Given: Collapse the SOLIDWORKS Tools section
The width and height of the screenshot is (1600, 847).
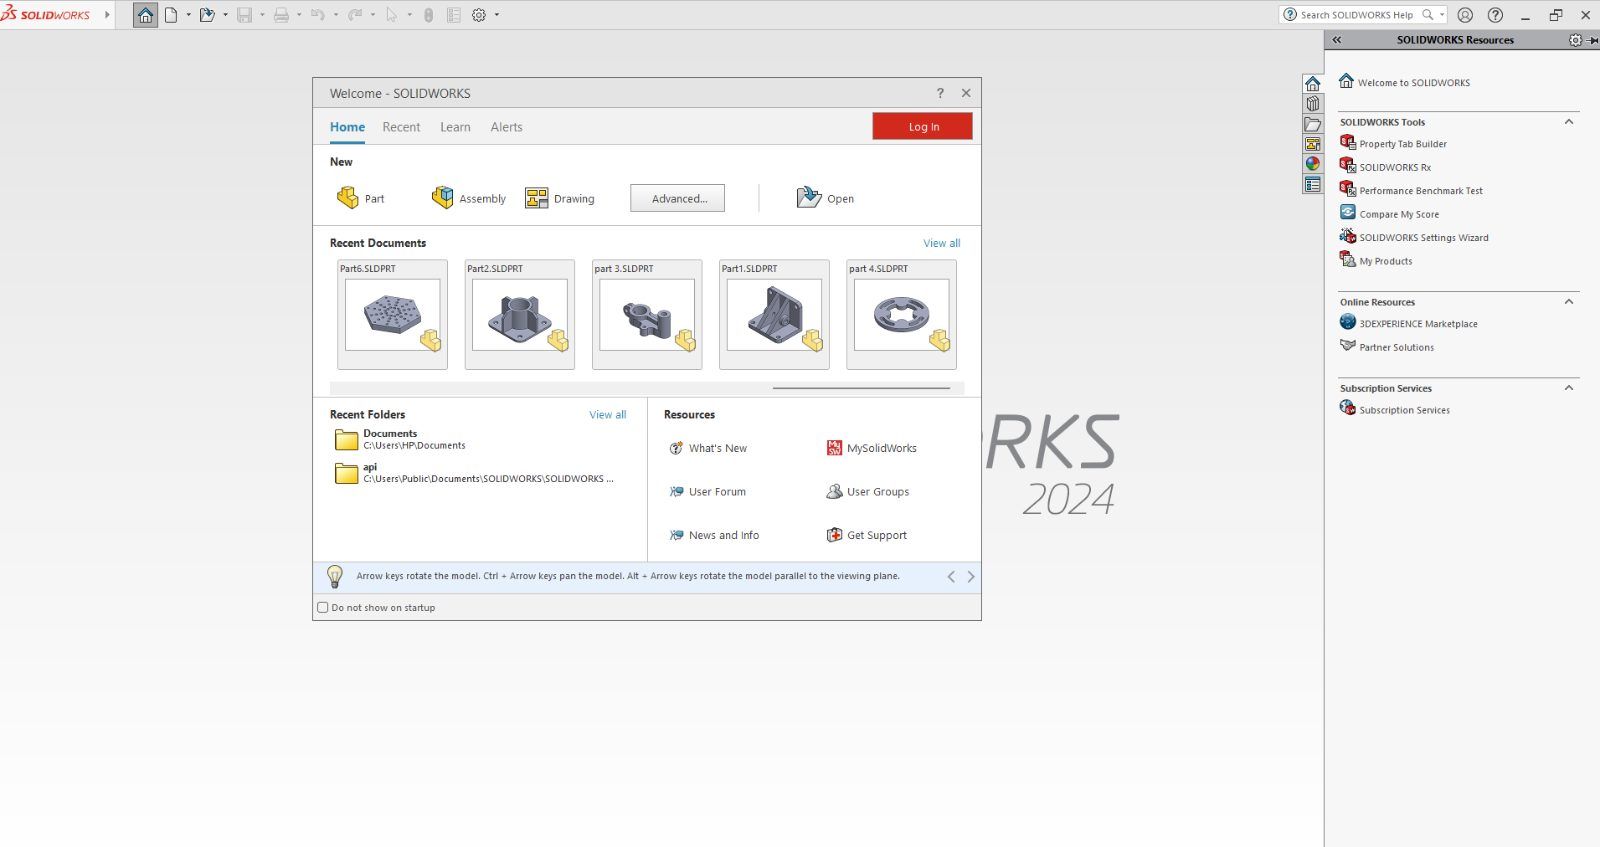Looking at the screenshot, I should tap(1569, 122).
